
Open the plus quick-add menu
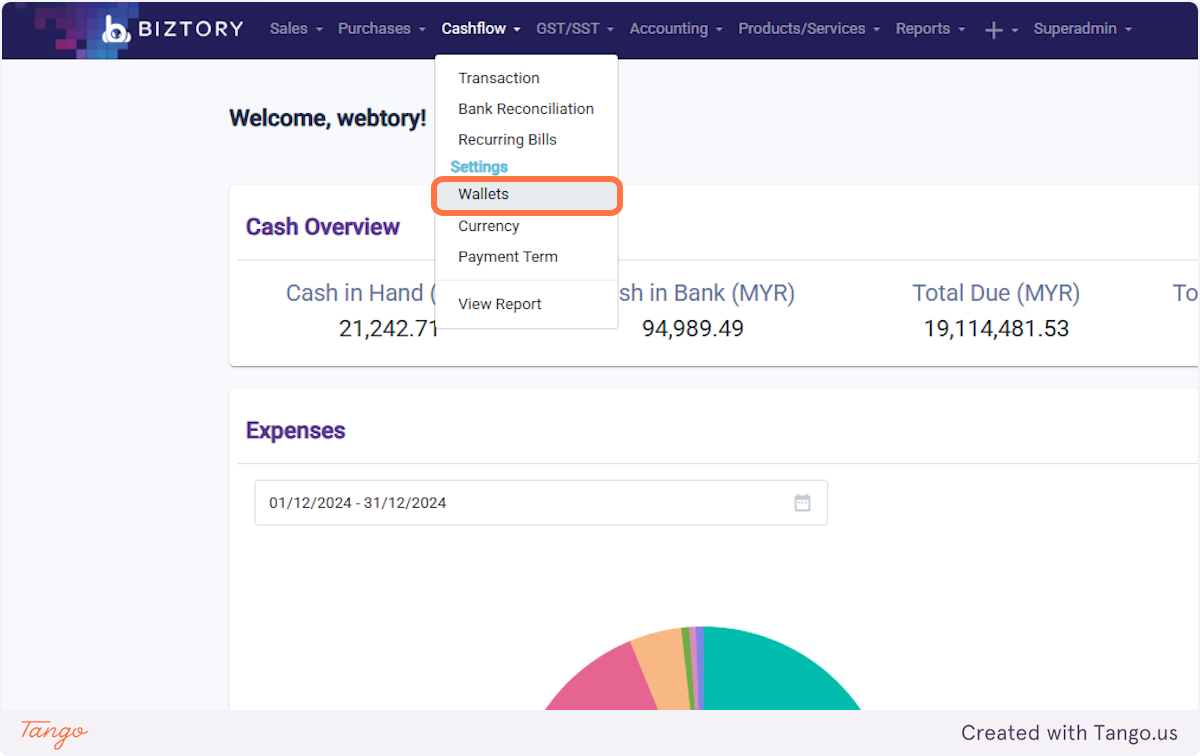coord(1000,30)
